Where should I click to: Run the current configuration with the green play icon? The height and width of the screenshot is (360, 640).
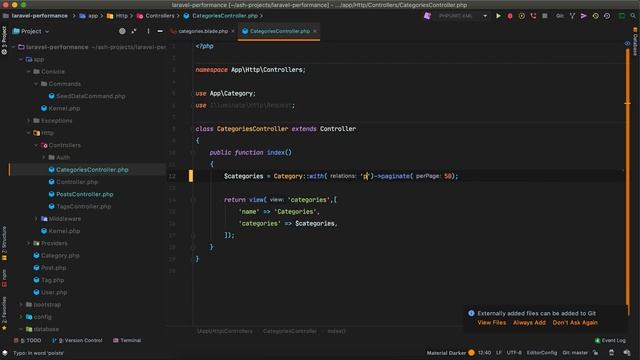click(498, 16)
